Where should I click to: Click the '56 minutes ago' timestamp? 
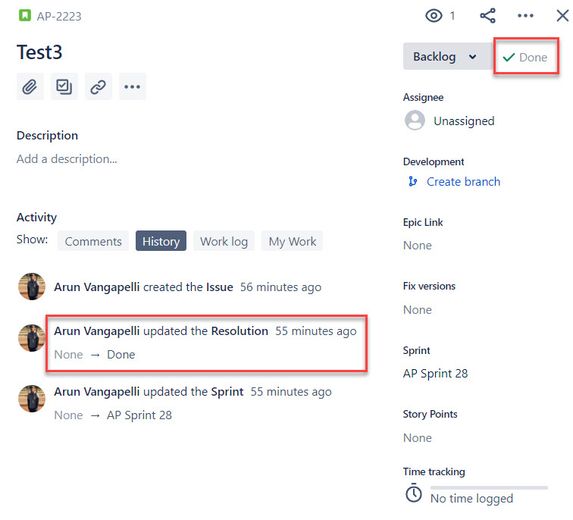[x=281, y=287]
